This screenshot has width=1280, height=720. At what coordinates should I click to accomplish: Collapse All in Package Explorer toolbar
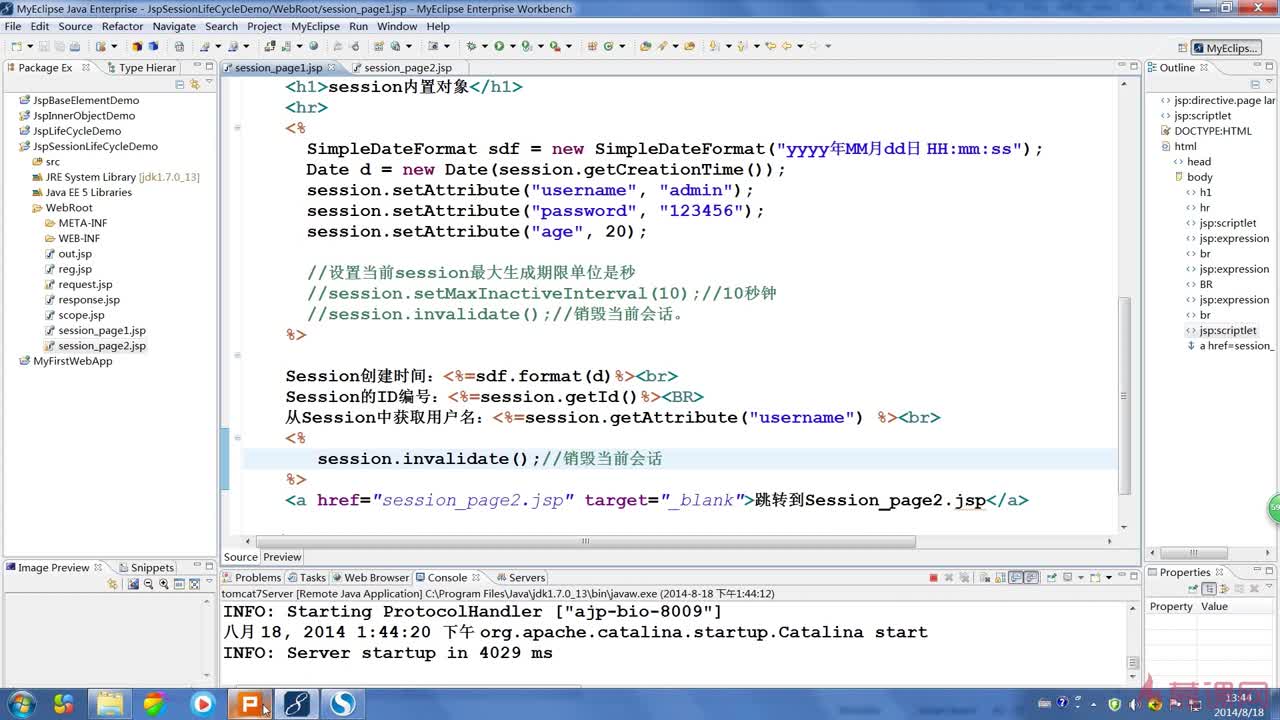point(181,85)
